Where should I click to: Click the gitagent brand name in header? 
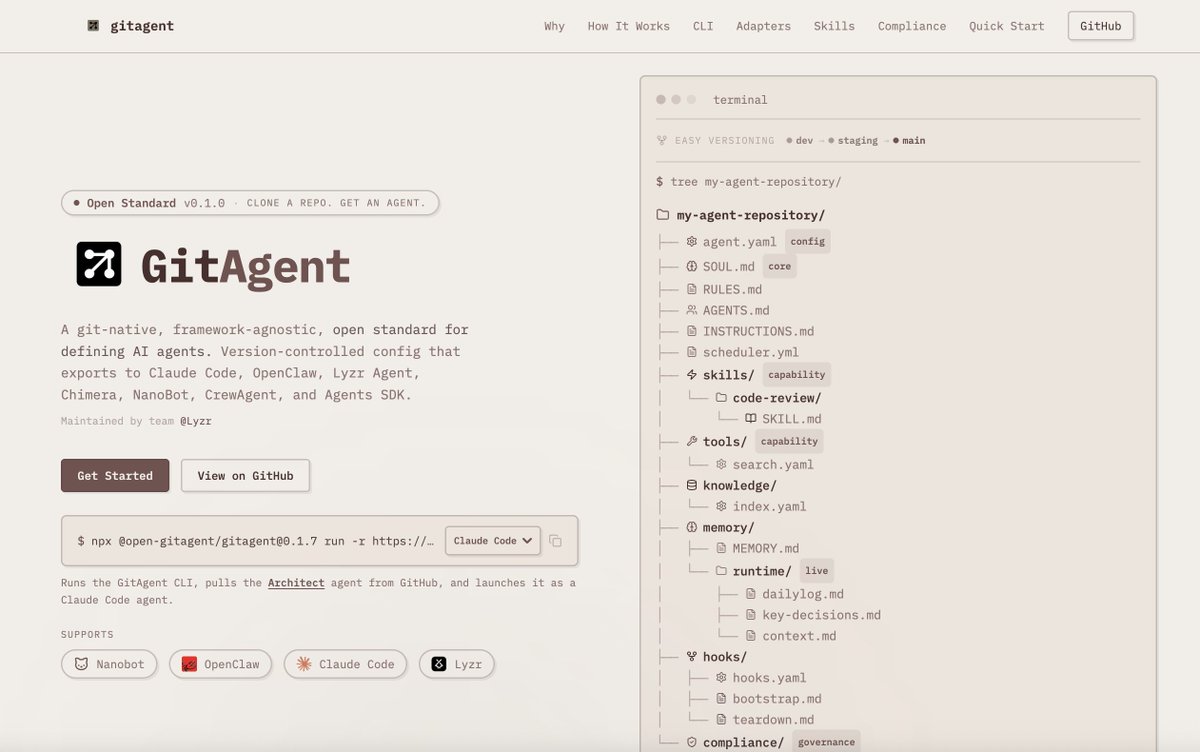(143, 26)
